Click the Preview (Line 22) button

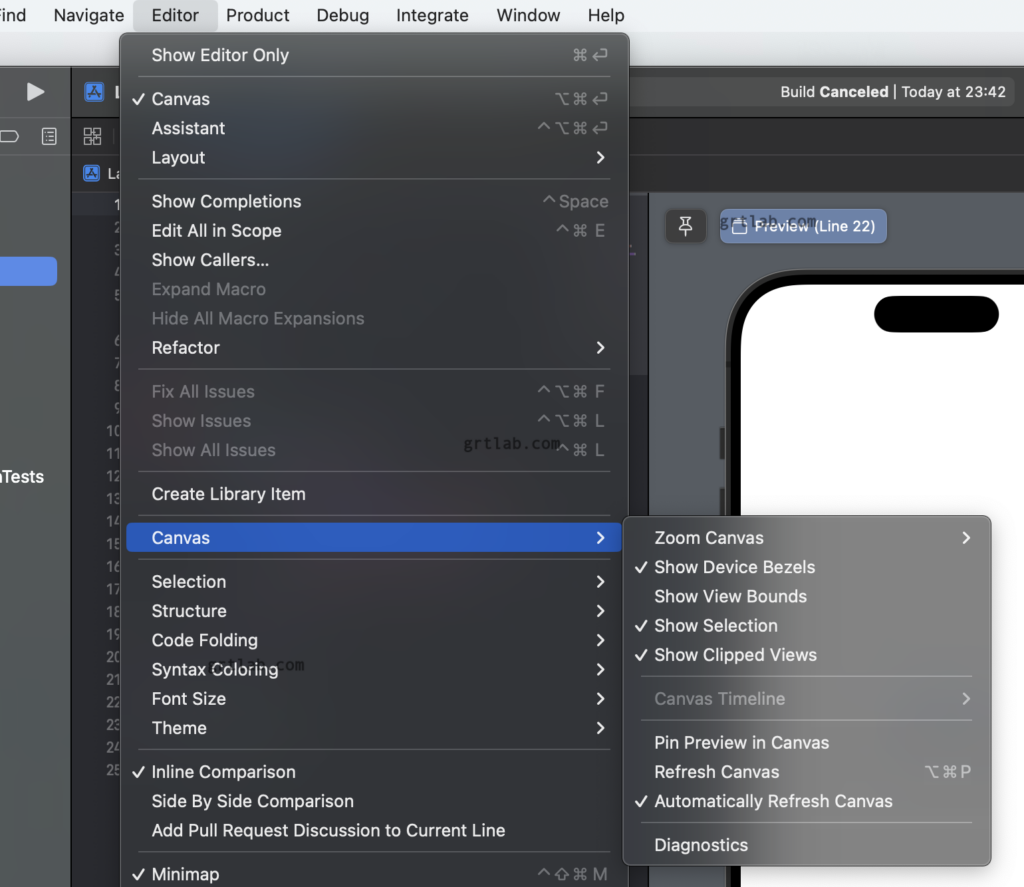(803, 227)
